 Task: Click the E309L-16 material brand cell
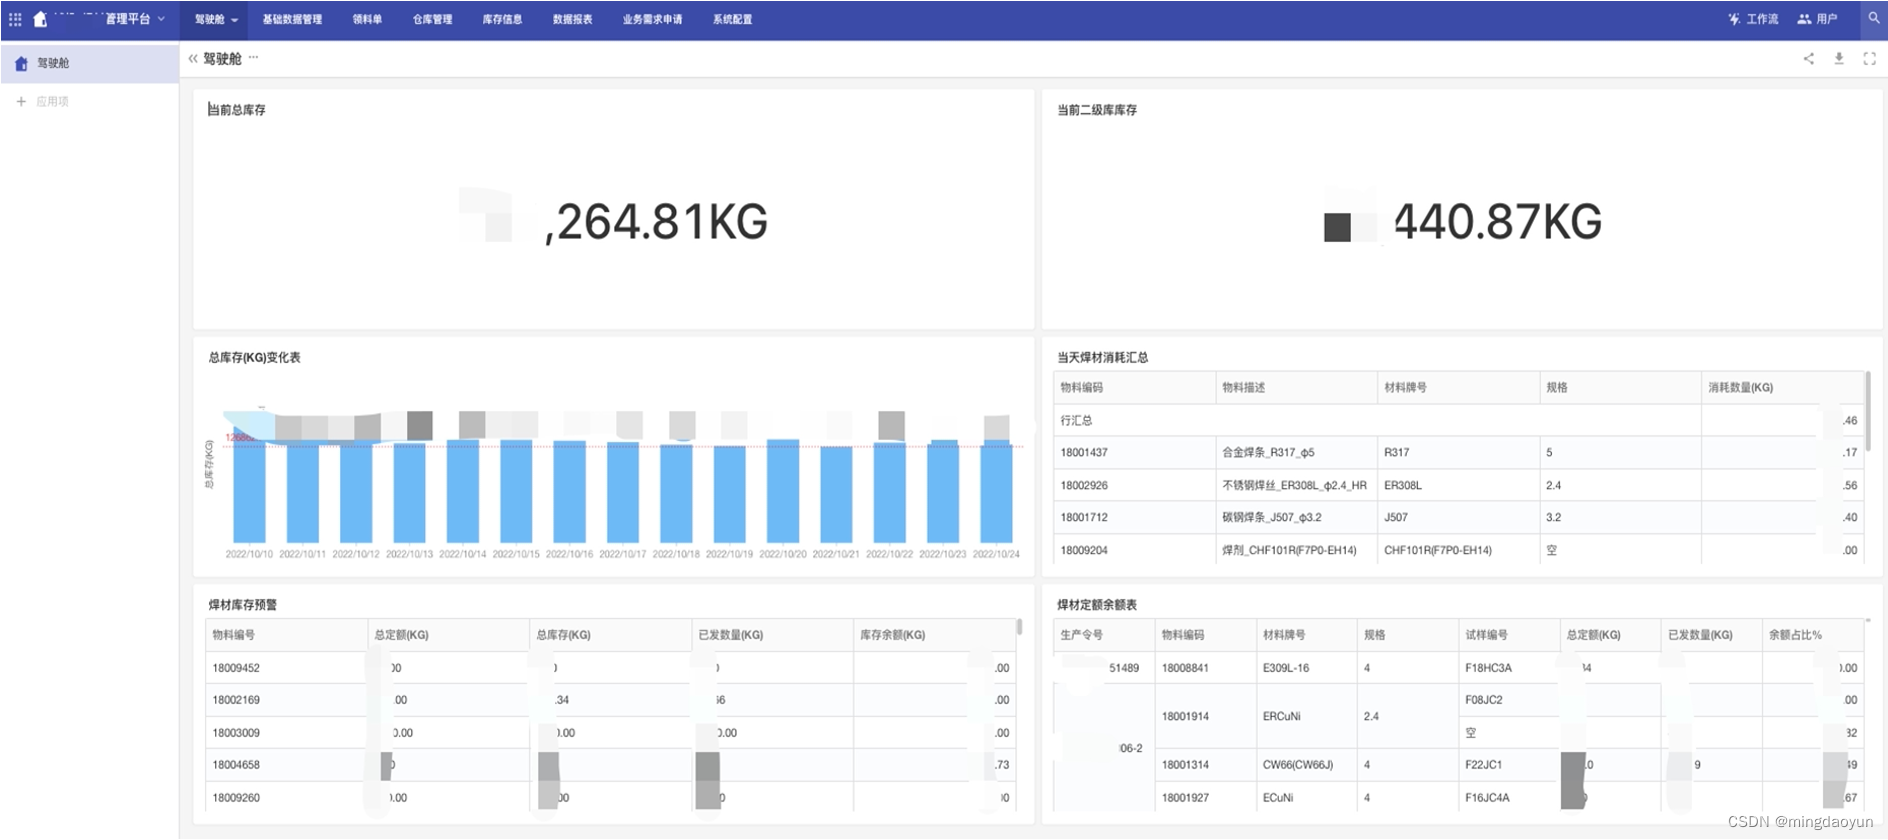point(1306,668)
